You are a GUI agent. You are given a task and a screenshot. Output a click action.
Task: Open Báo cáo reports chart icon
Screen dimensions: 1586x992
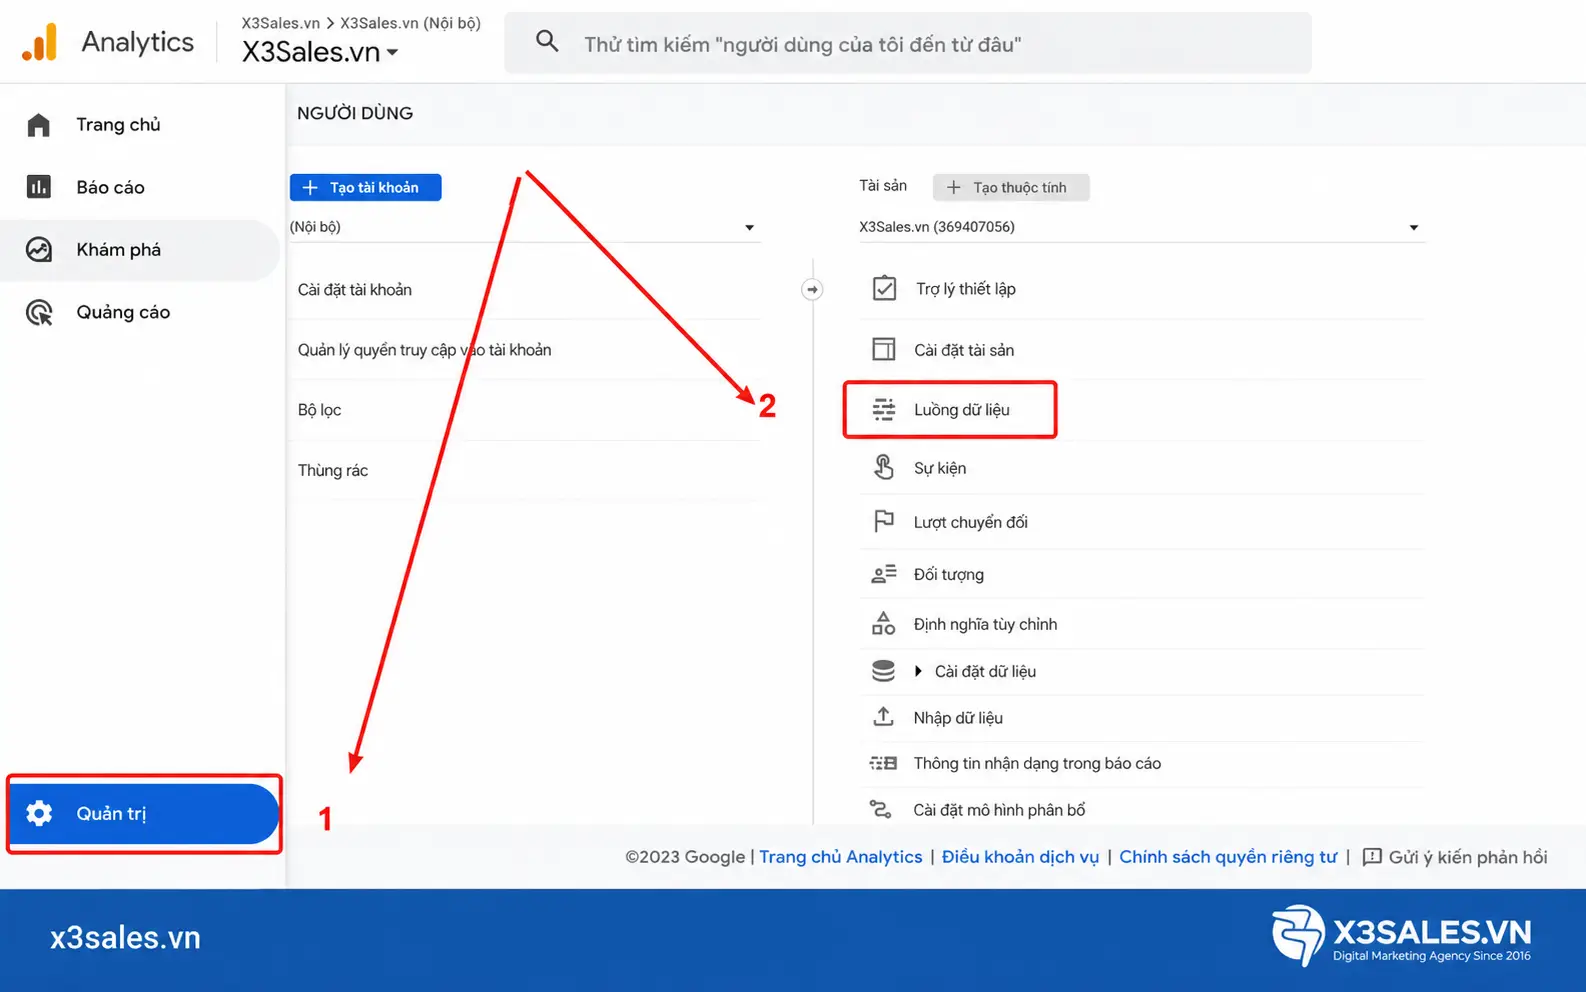pyautogui.click(x=39, y=187)
